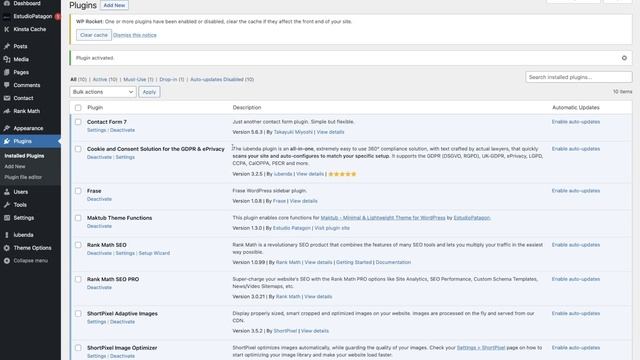Viewport: 640px width, 360px height.
Task: Click the iubenda sidebar icon
Action: (7, 235)
